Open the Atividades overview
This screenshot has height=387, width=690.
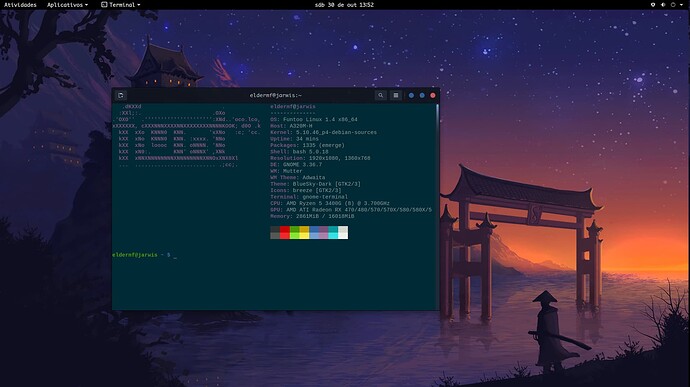[20, 5]
